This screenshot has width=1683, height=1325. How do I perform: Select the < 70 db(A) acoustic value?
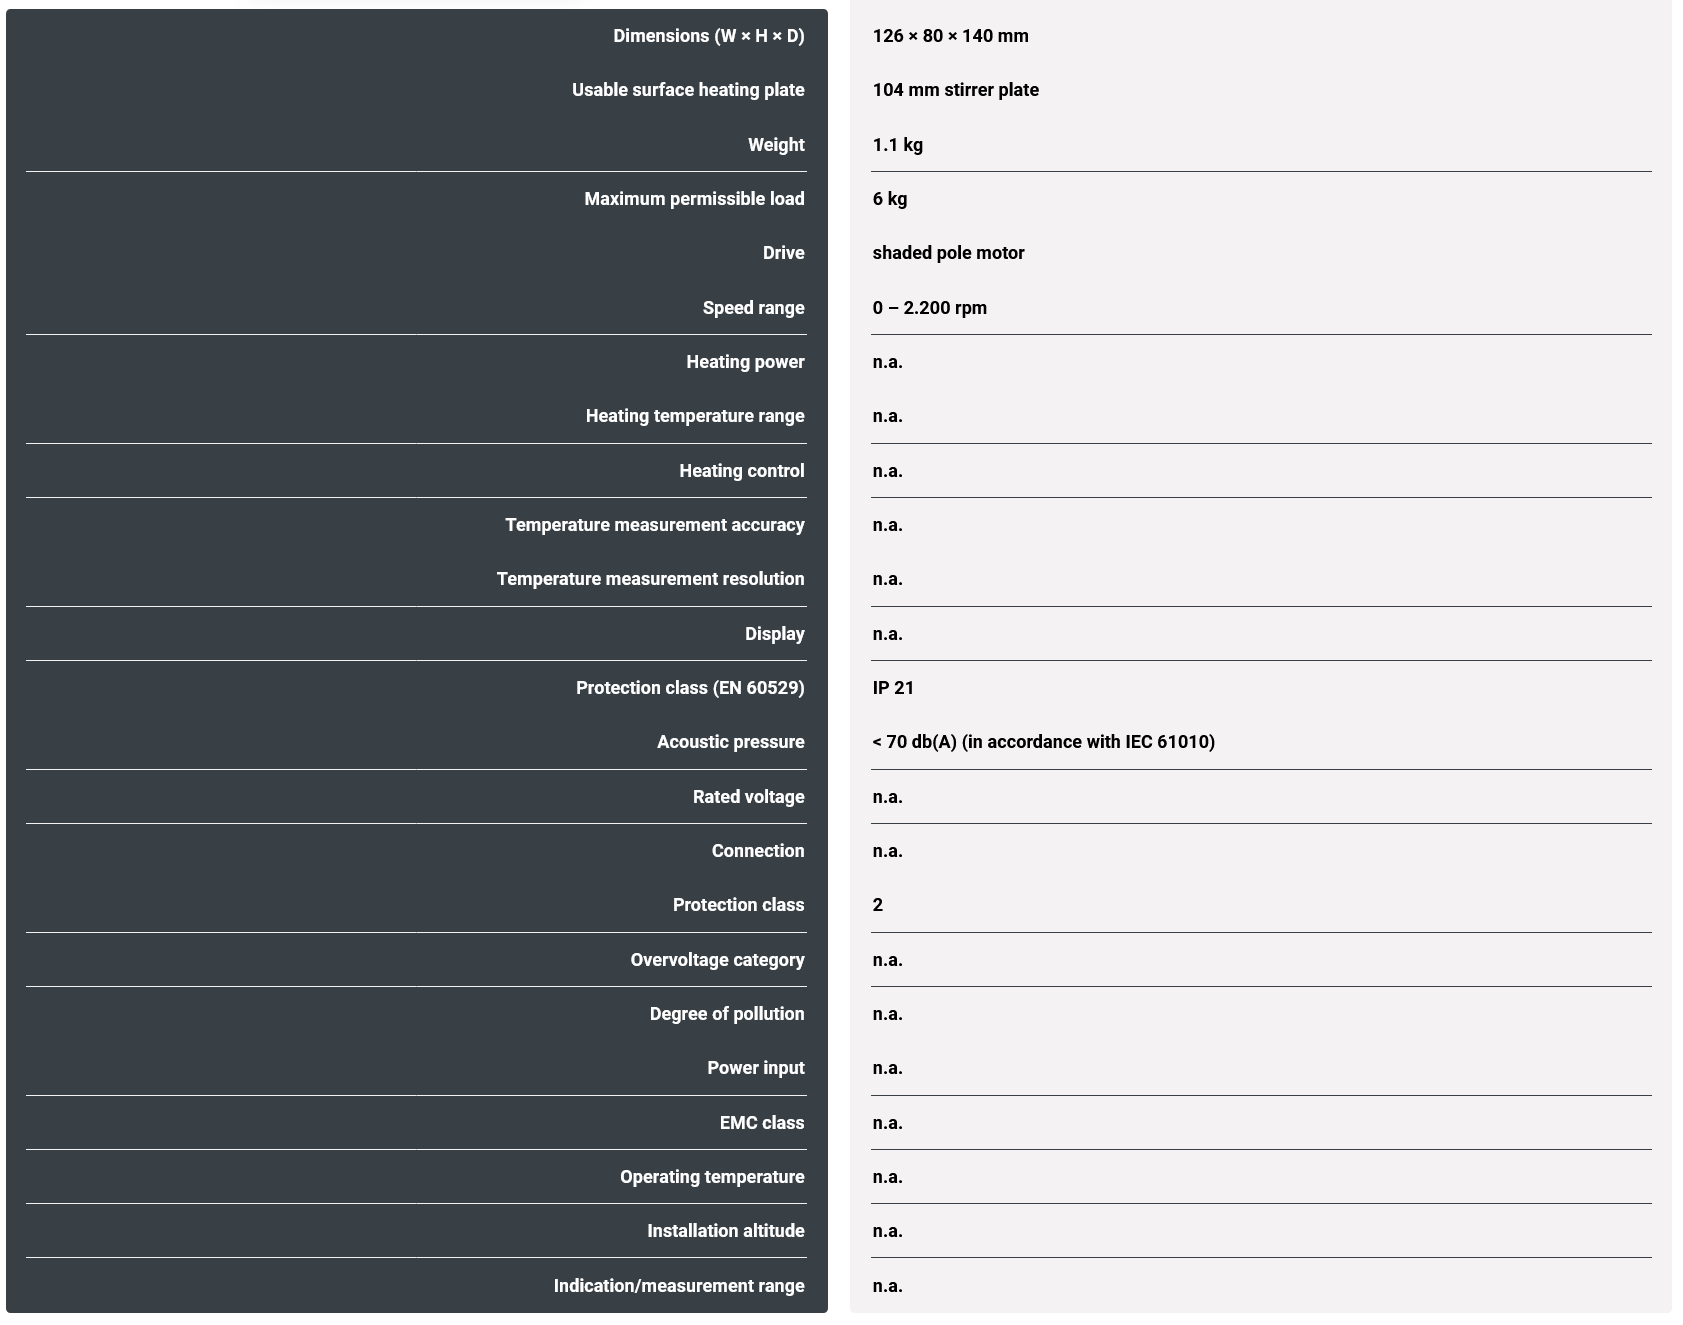point(1043,742)
